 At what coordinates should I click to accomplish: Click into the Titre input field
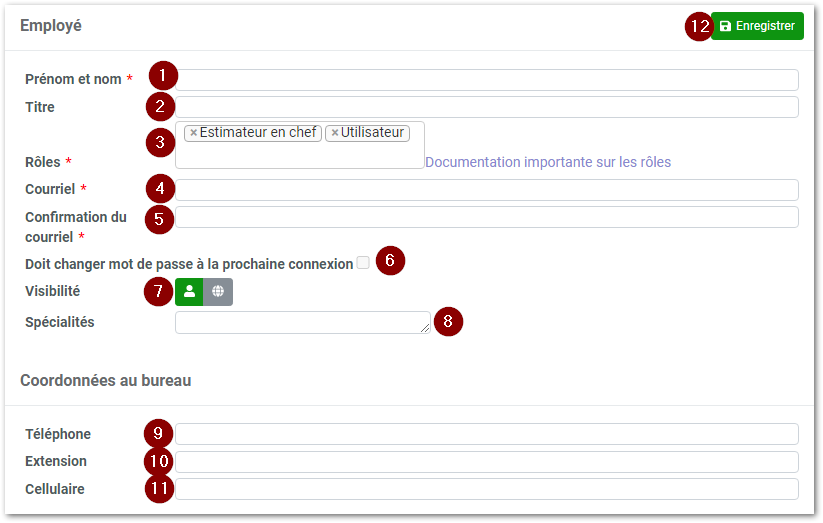[486, 107]
